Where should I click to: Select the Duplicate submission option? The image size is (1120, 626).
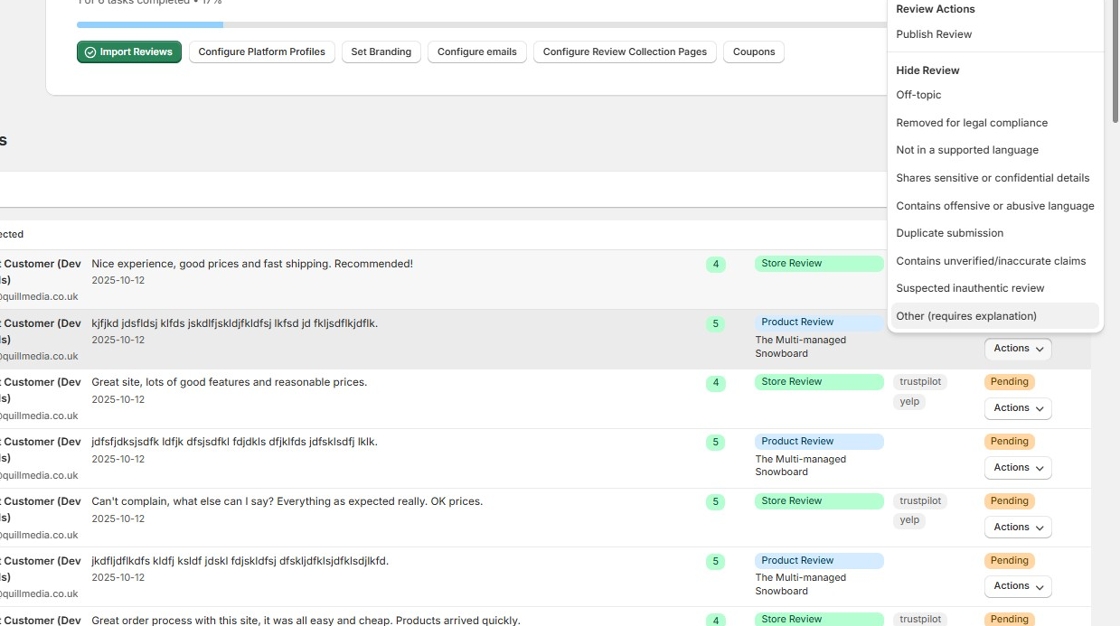pos(950,233)
